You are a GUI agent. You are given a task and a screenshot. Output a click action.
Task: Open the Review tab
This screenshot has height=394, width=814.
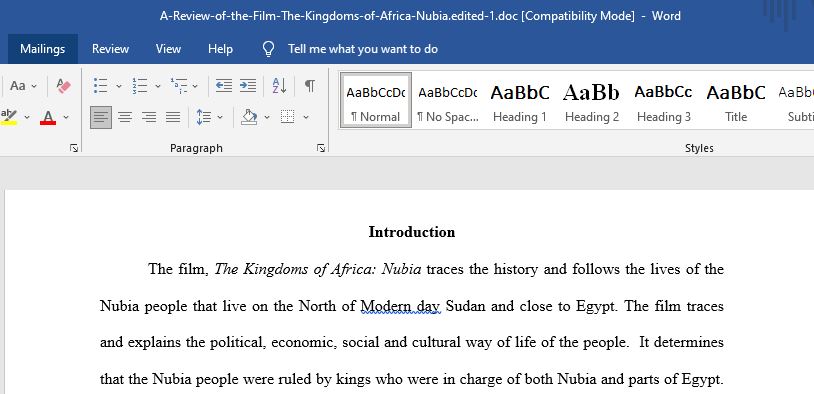tap(110, 49)
